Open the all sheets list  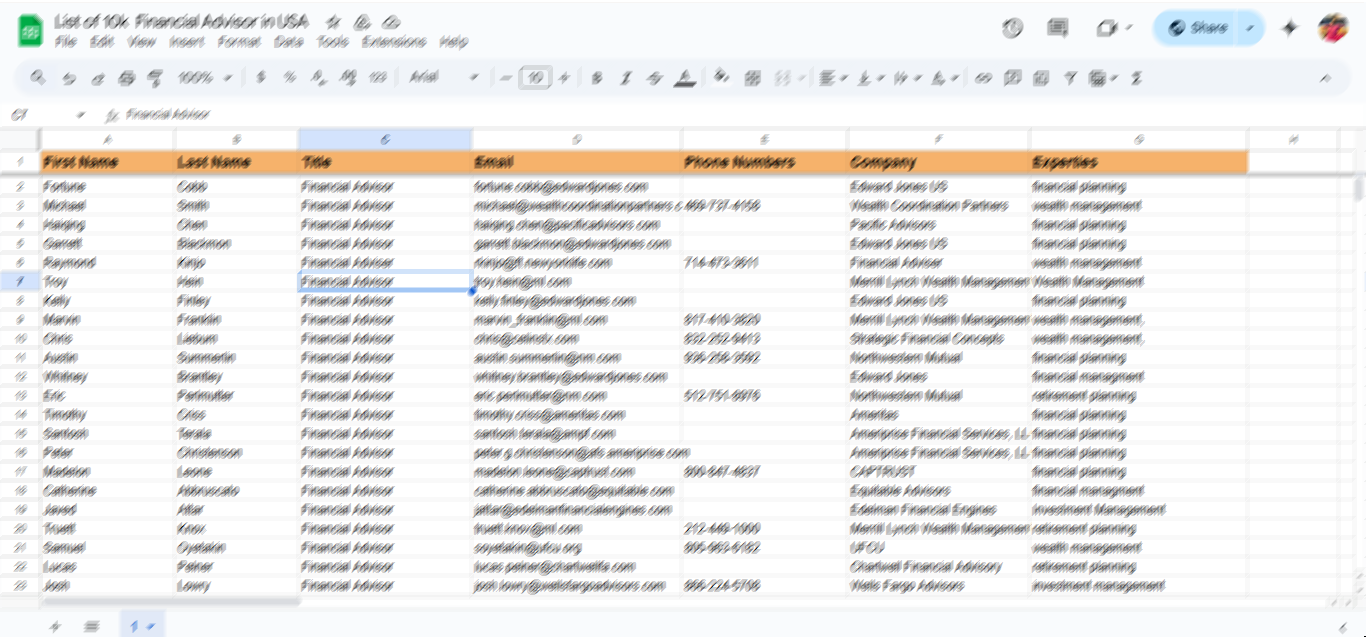(91, 626)
